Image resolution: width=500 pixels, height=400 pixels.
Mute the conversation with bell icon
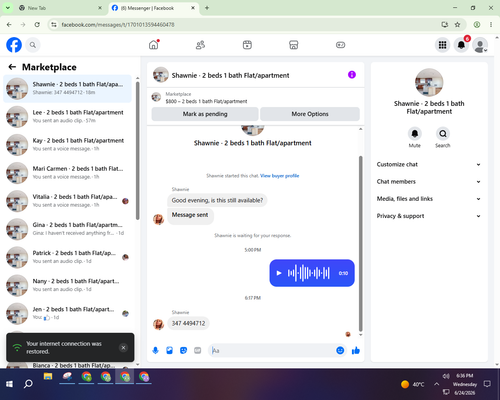(x=414, y=134)
